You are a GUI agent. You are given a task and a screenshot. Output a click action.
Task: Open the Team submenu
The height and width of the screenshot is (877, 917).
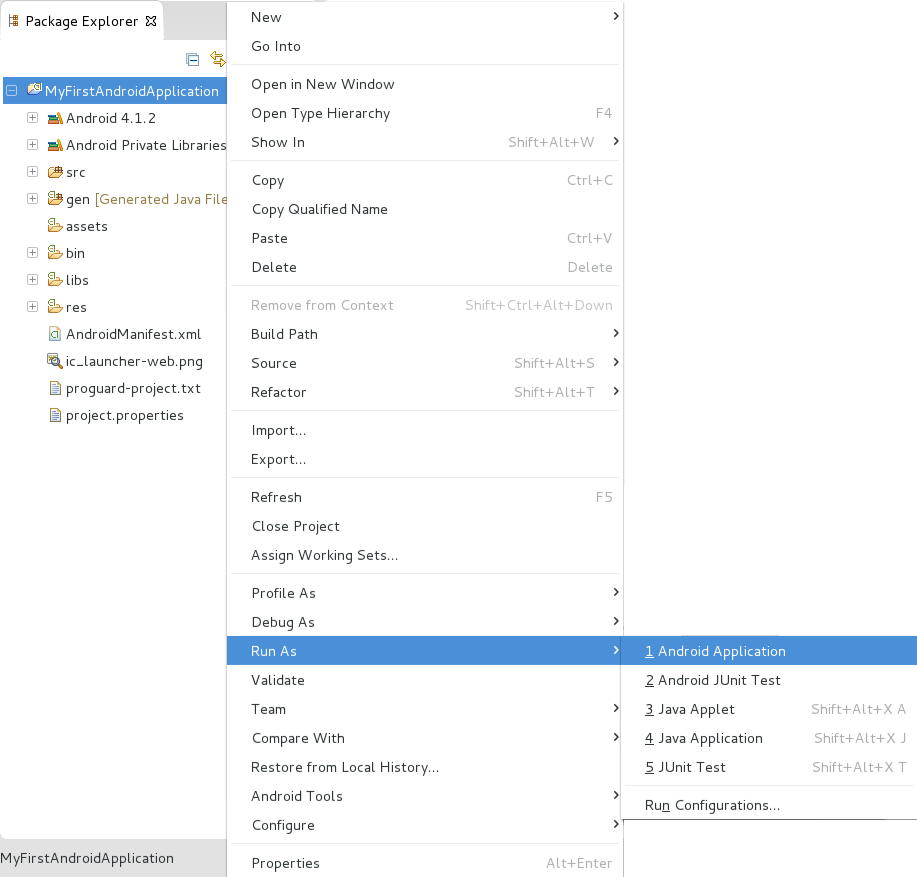(x=425, y=709)
